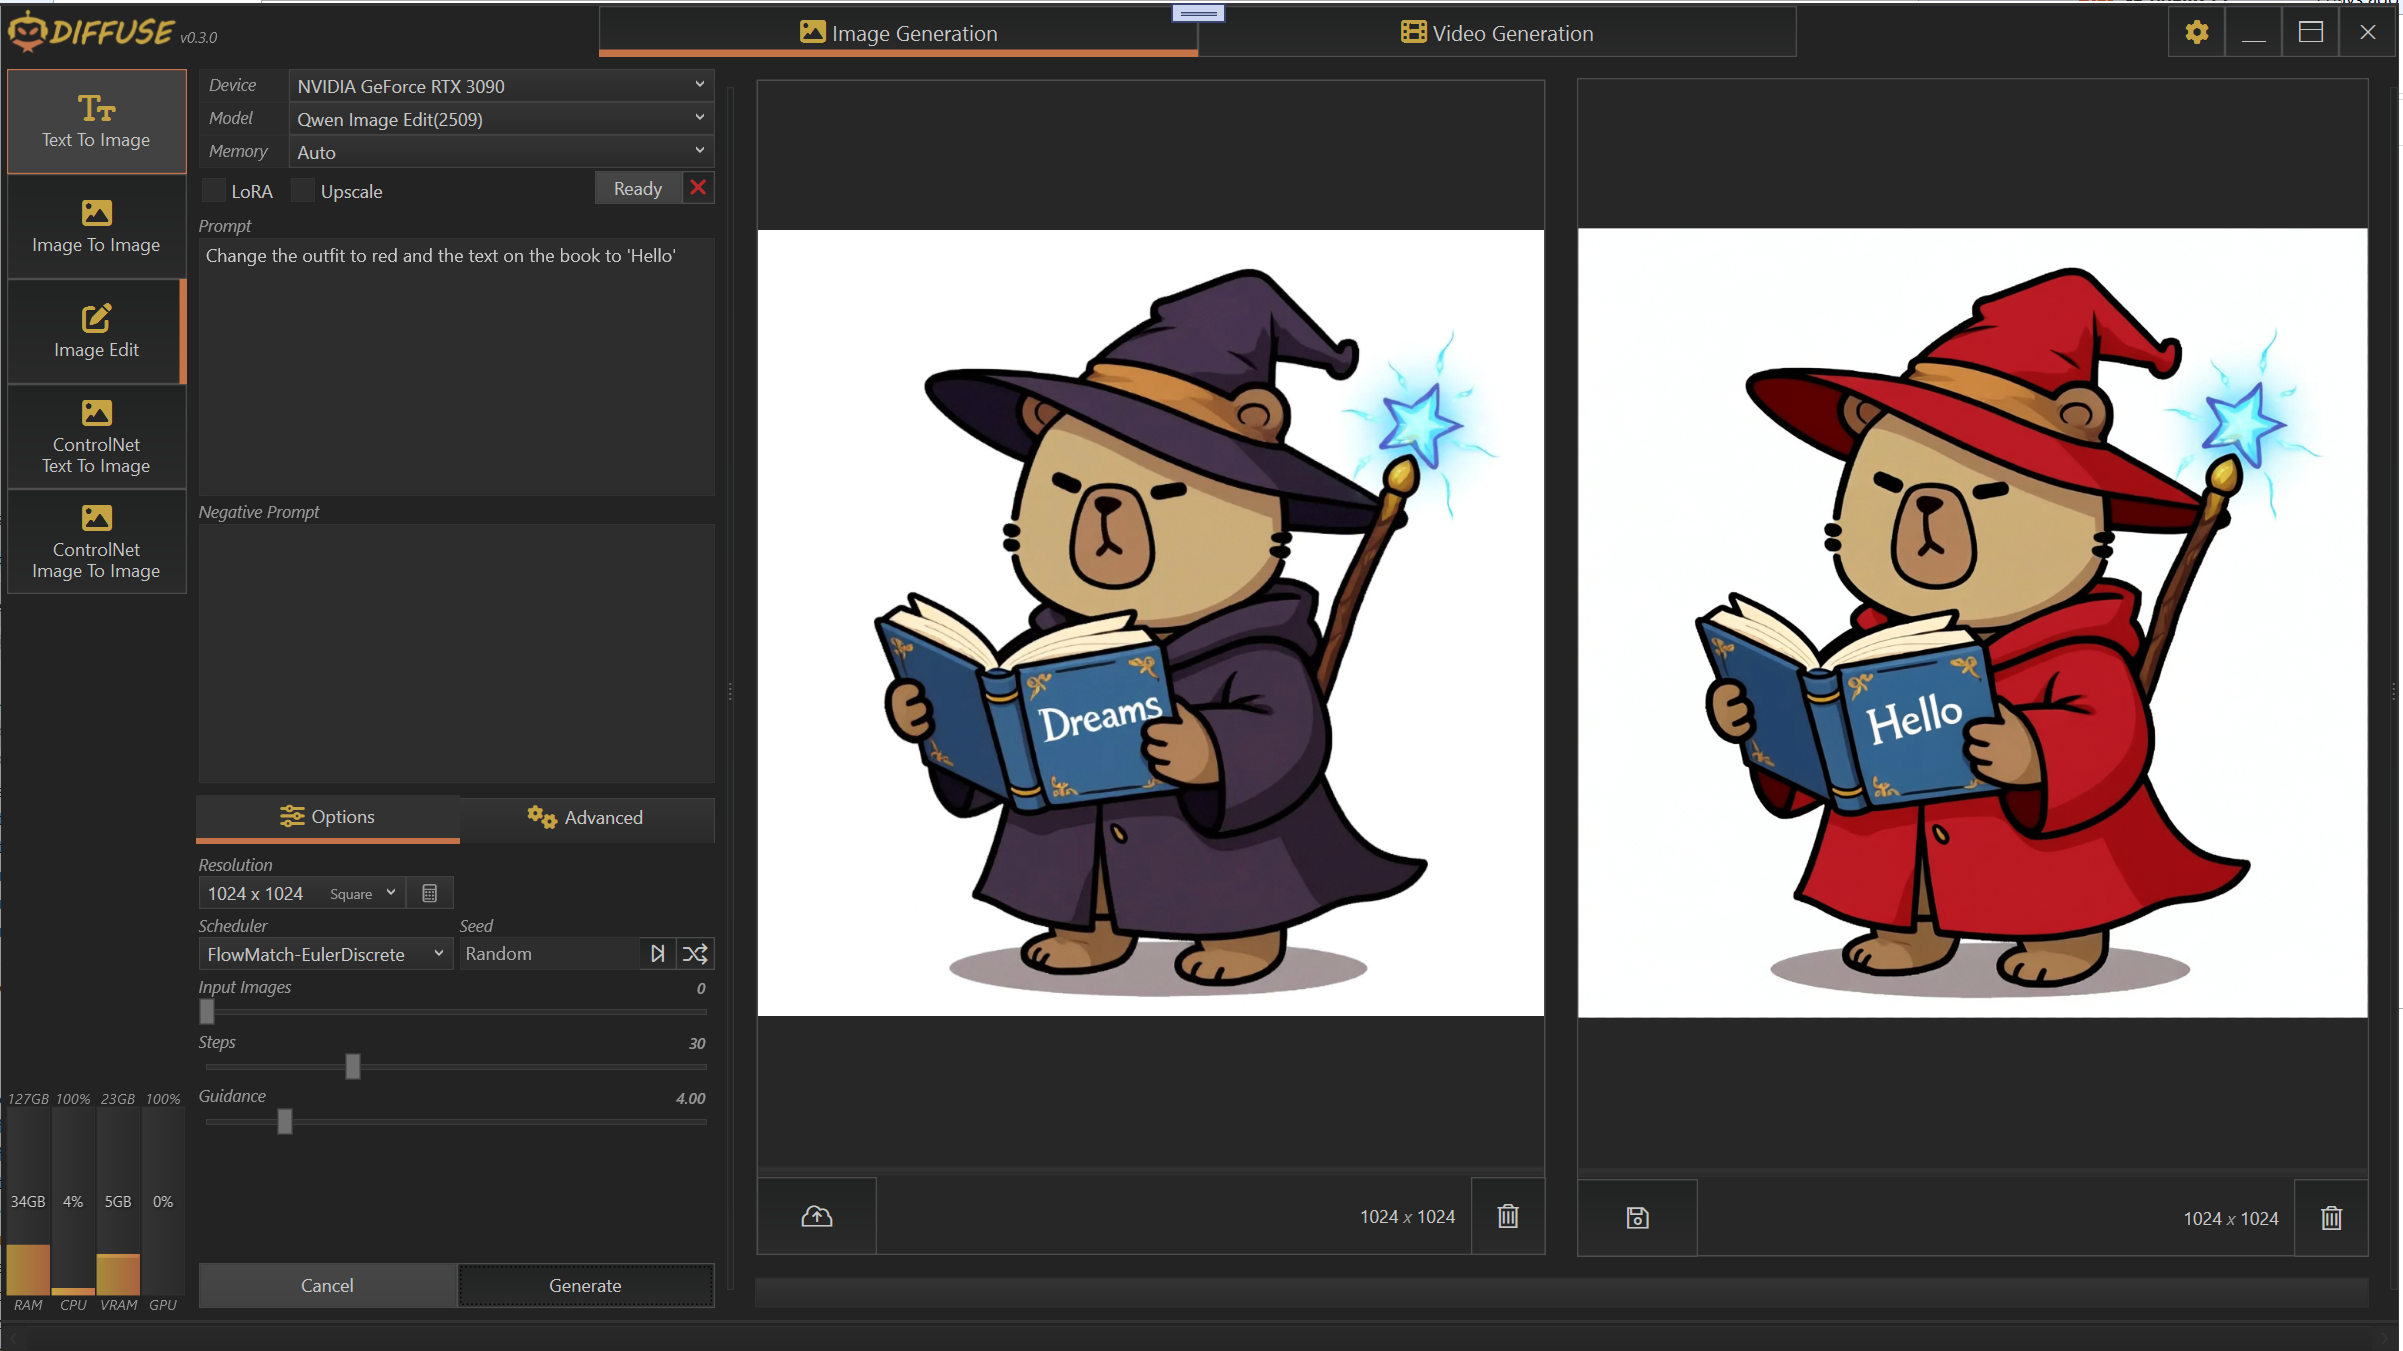Switch to the Video Generation tab
Viewport: 2403px width, 1351px height.
click(1496, 33)
